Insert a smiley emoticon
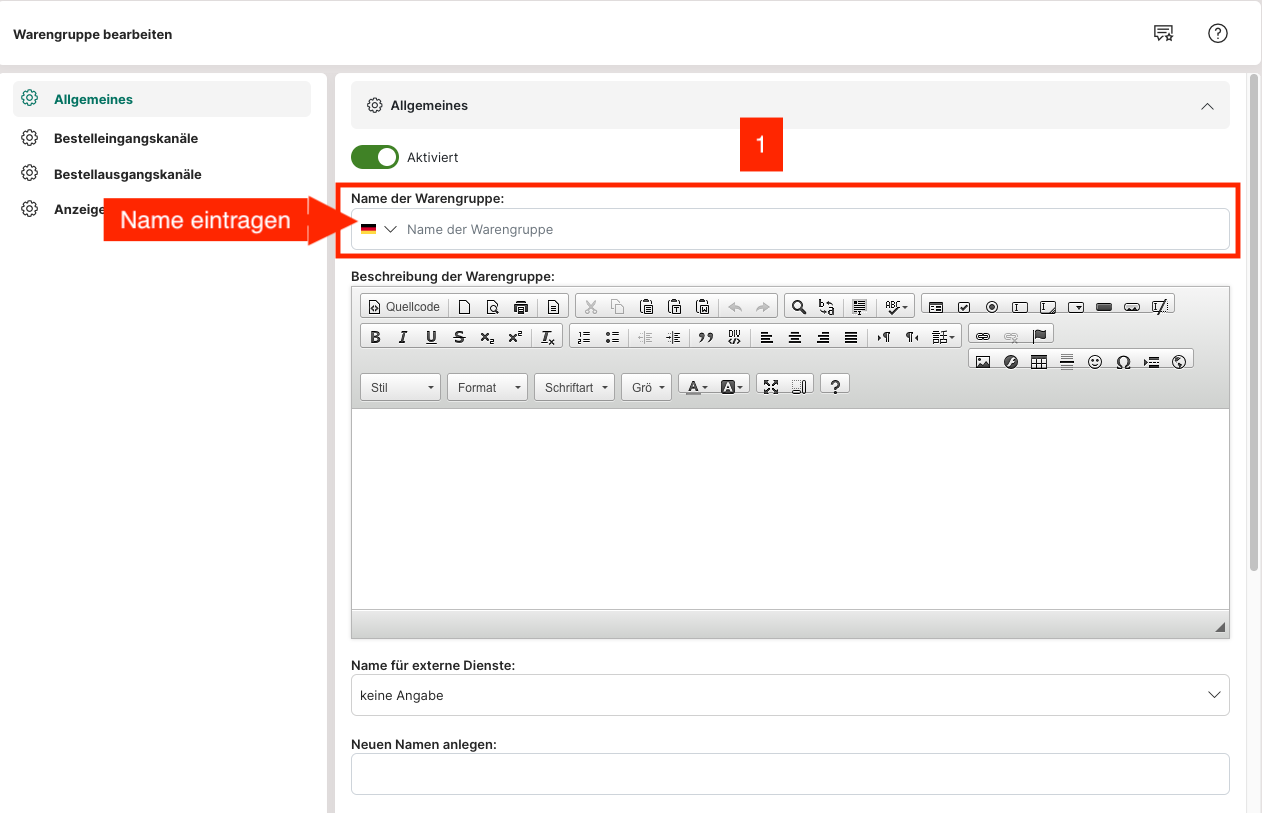The height and width of the screenshot is (813, 1262). point(1095,362)
